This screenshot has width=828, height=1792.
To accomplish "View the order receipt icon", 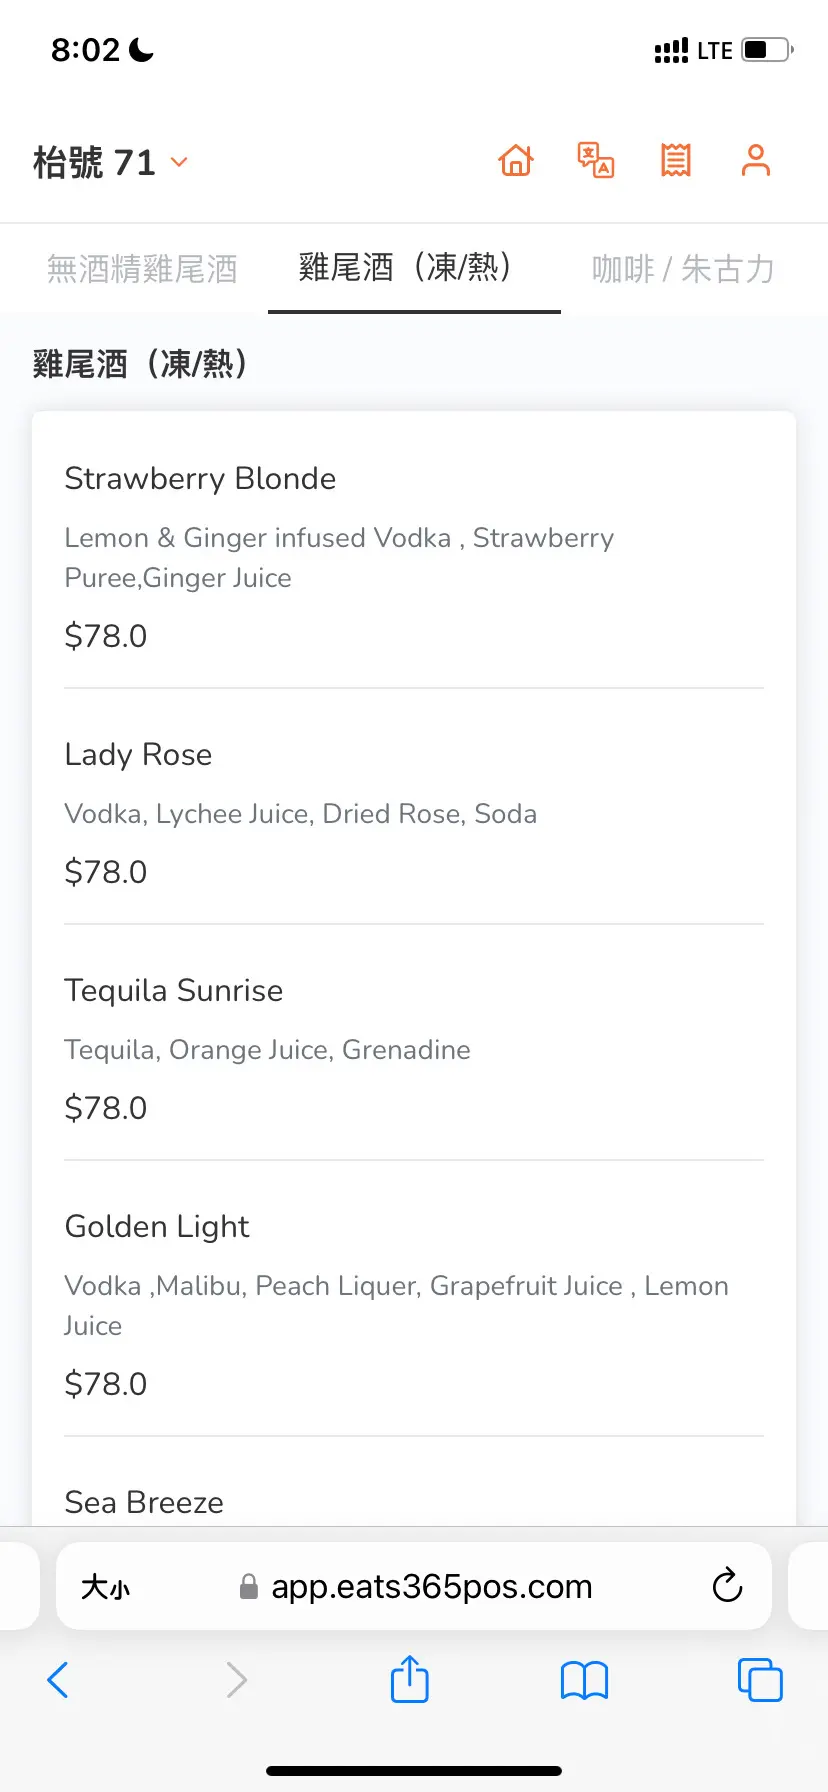I will (x=676, y=160).
